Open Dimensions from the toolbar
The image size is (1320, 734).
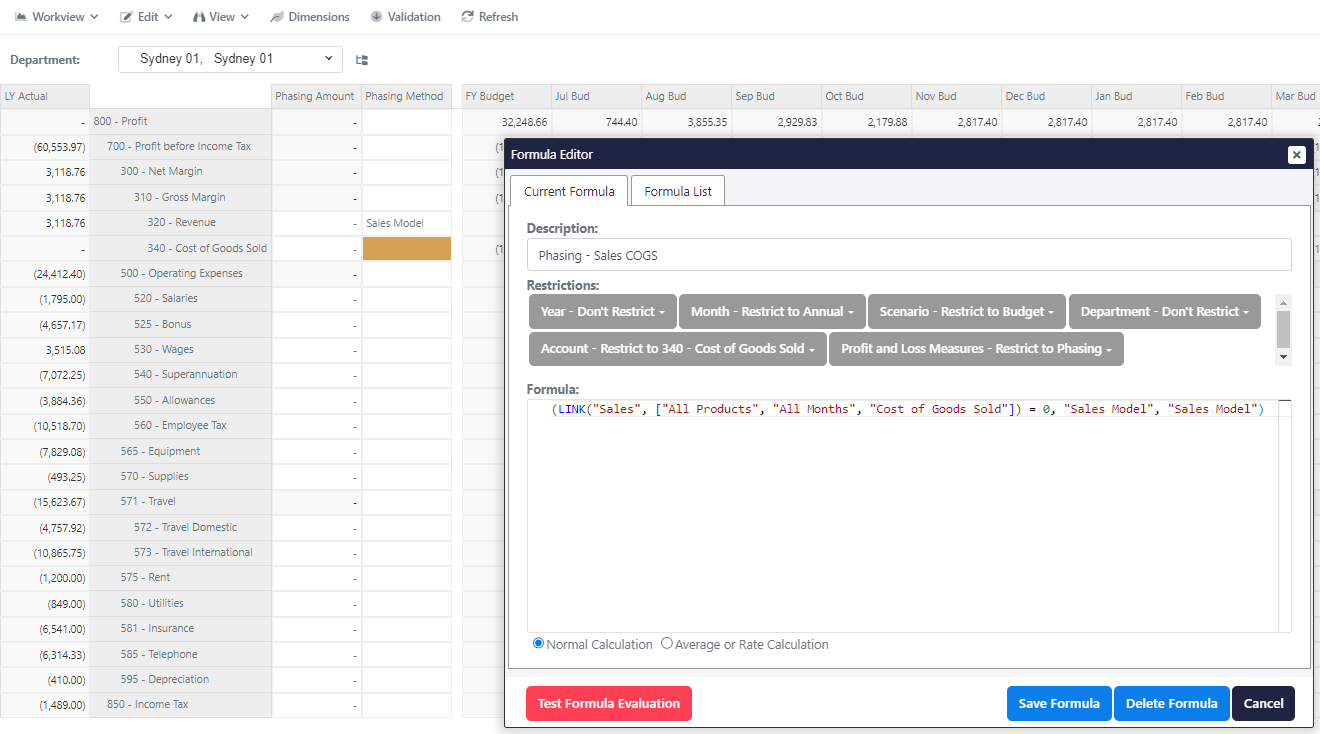click(x=310, y=17)
